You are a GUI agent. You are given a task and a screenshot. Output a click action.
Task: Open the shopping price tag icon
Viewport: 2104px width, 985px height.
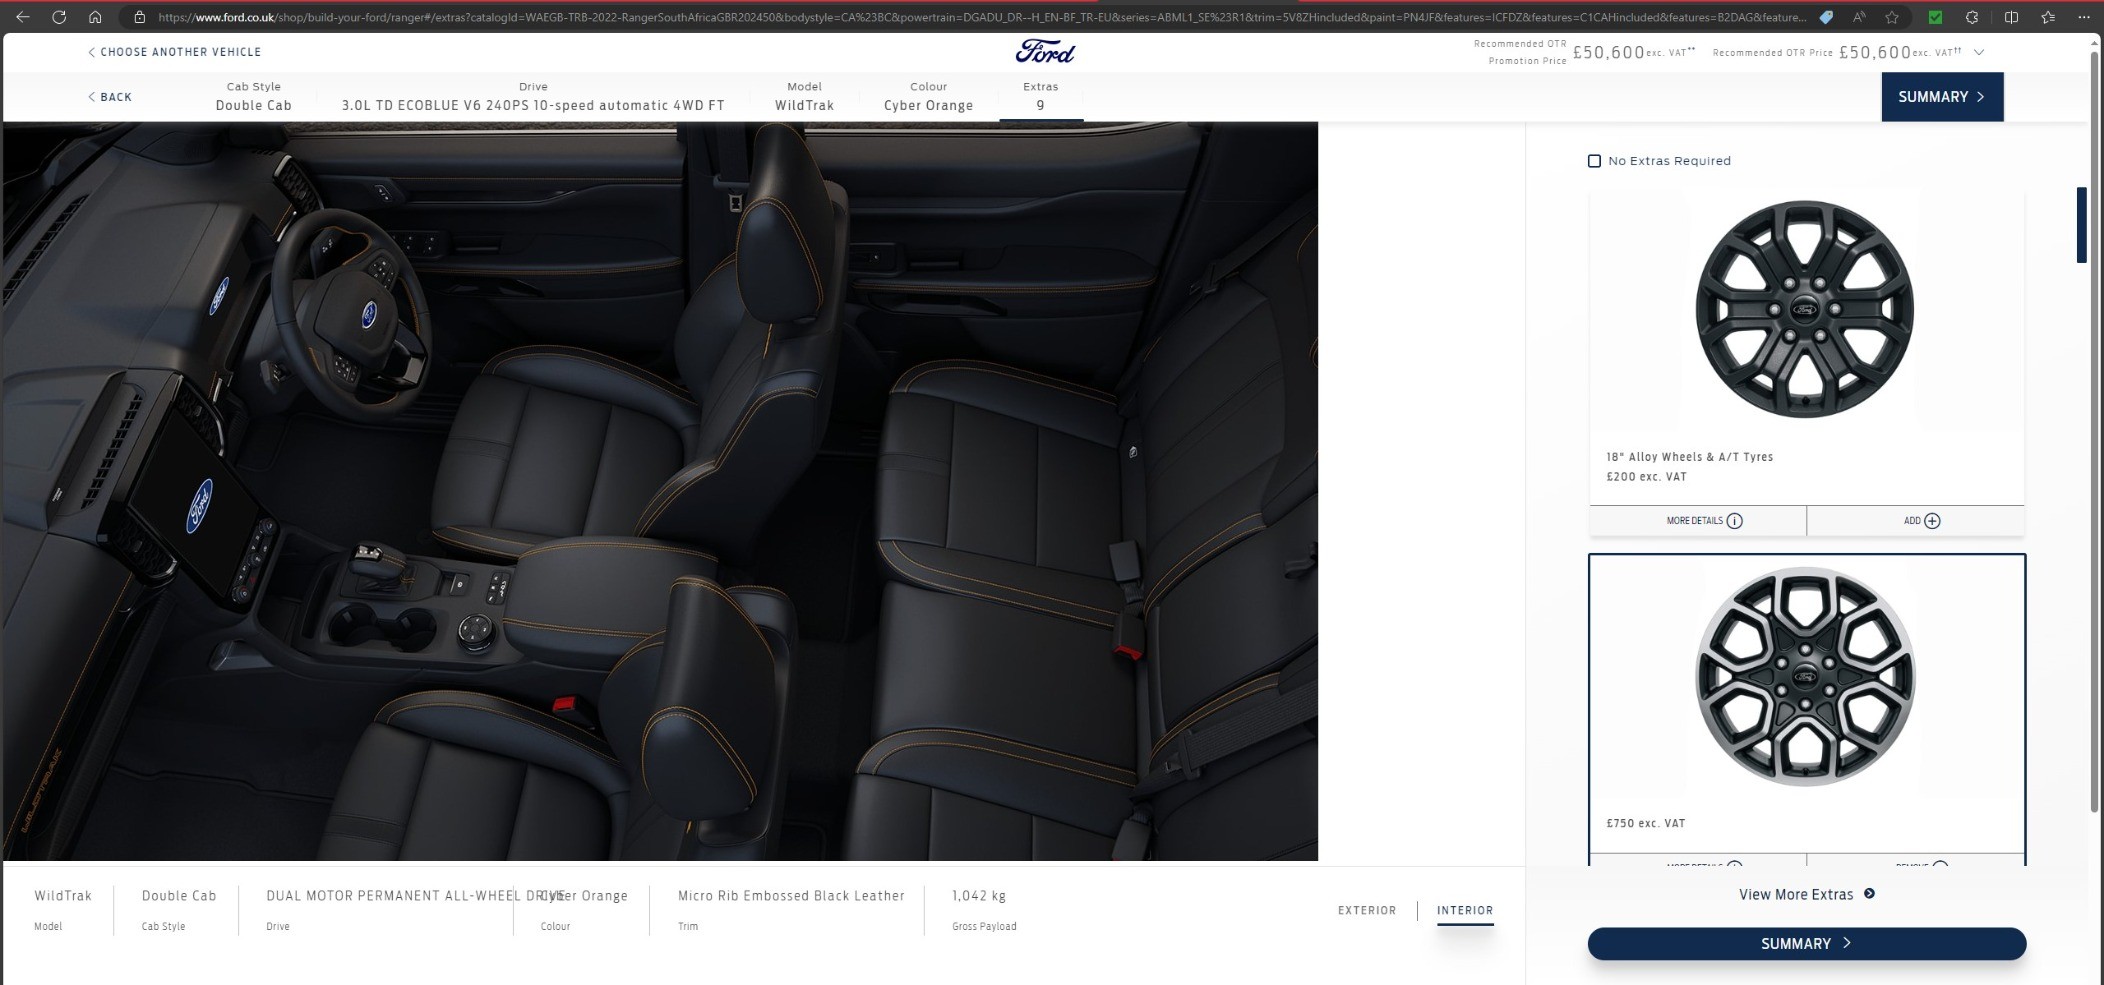(x=1826, y=17)
